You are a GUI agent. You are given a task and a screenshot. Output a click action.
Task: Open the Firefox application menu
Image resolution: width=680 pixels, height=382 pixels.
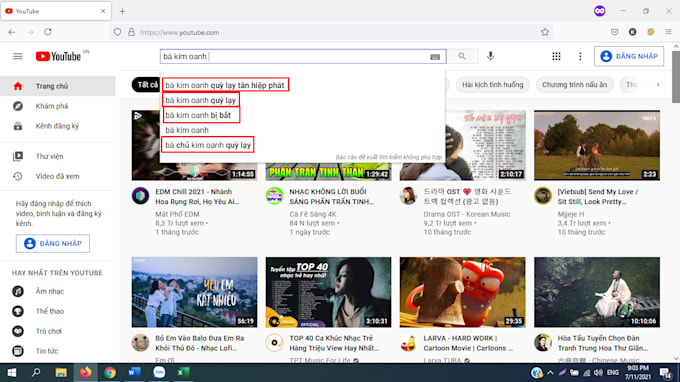point(668,32)
